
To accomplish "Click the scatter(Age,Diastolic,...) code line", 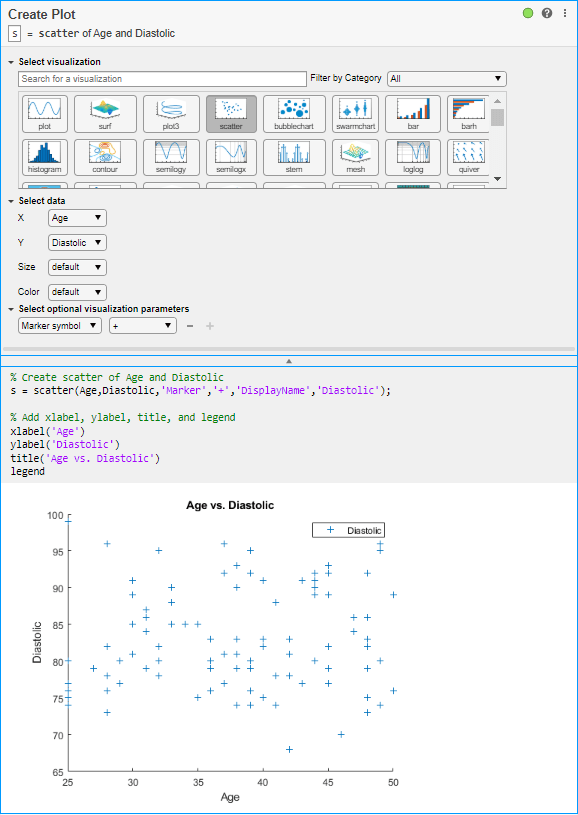I will tap(200, 390).
